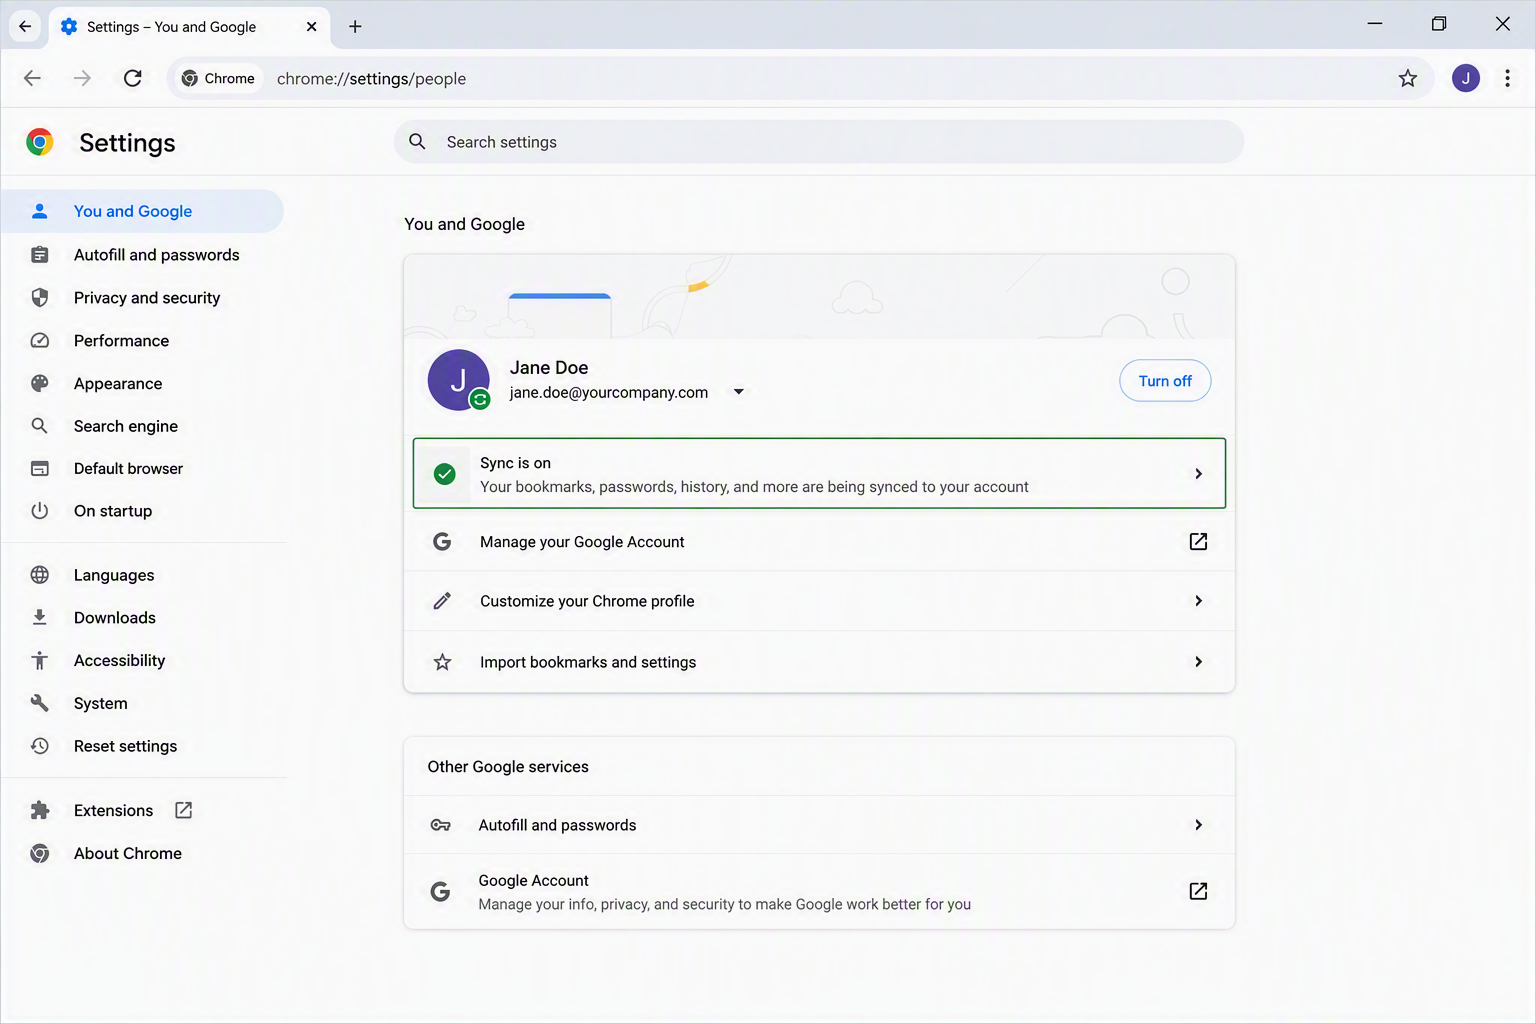1536x1024 pixels.
Task: Expand Sync is on chevron
Action: [x=1198, y=474]
